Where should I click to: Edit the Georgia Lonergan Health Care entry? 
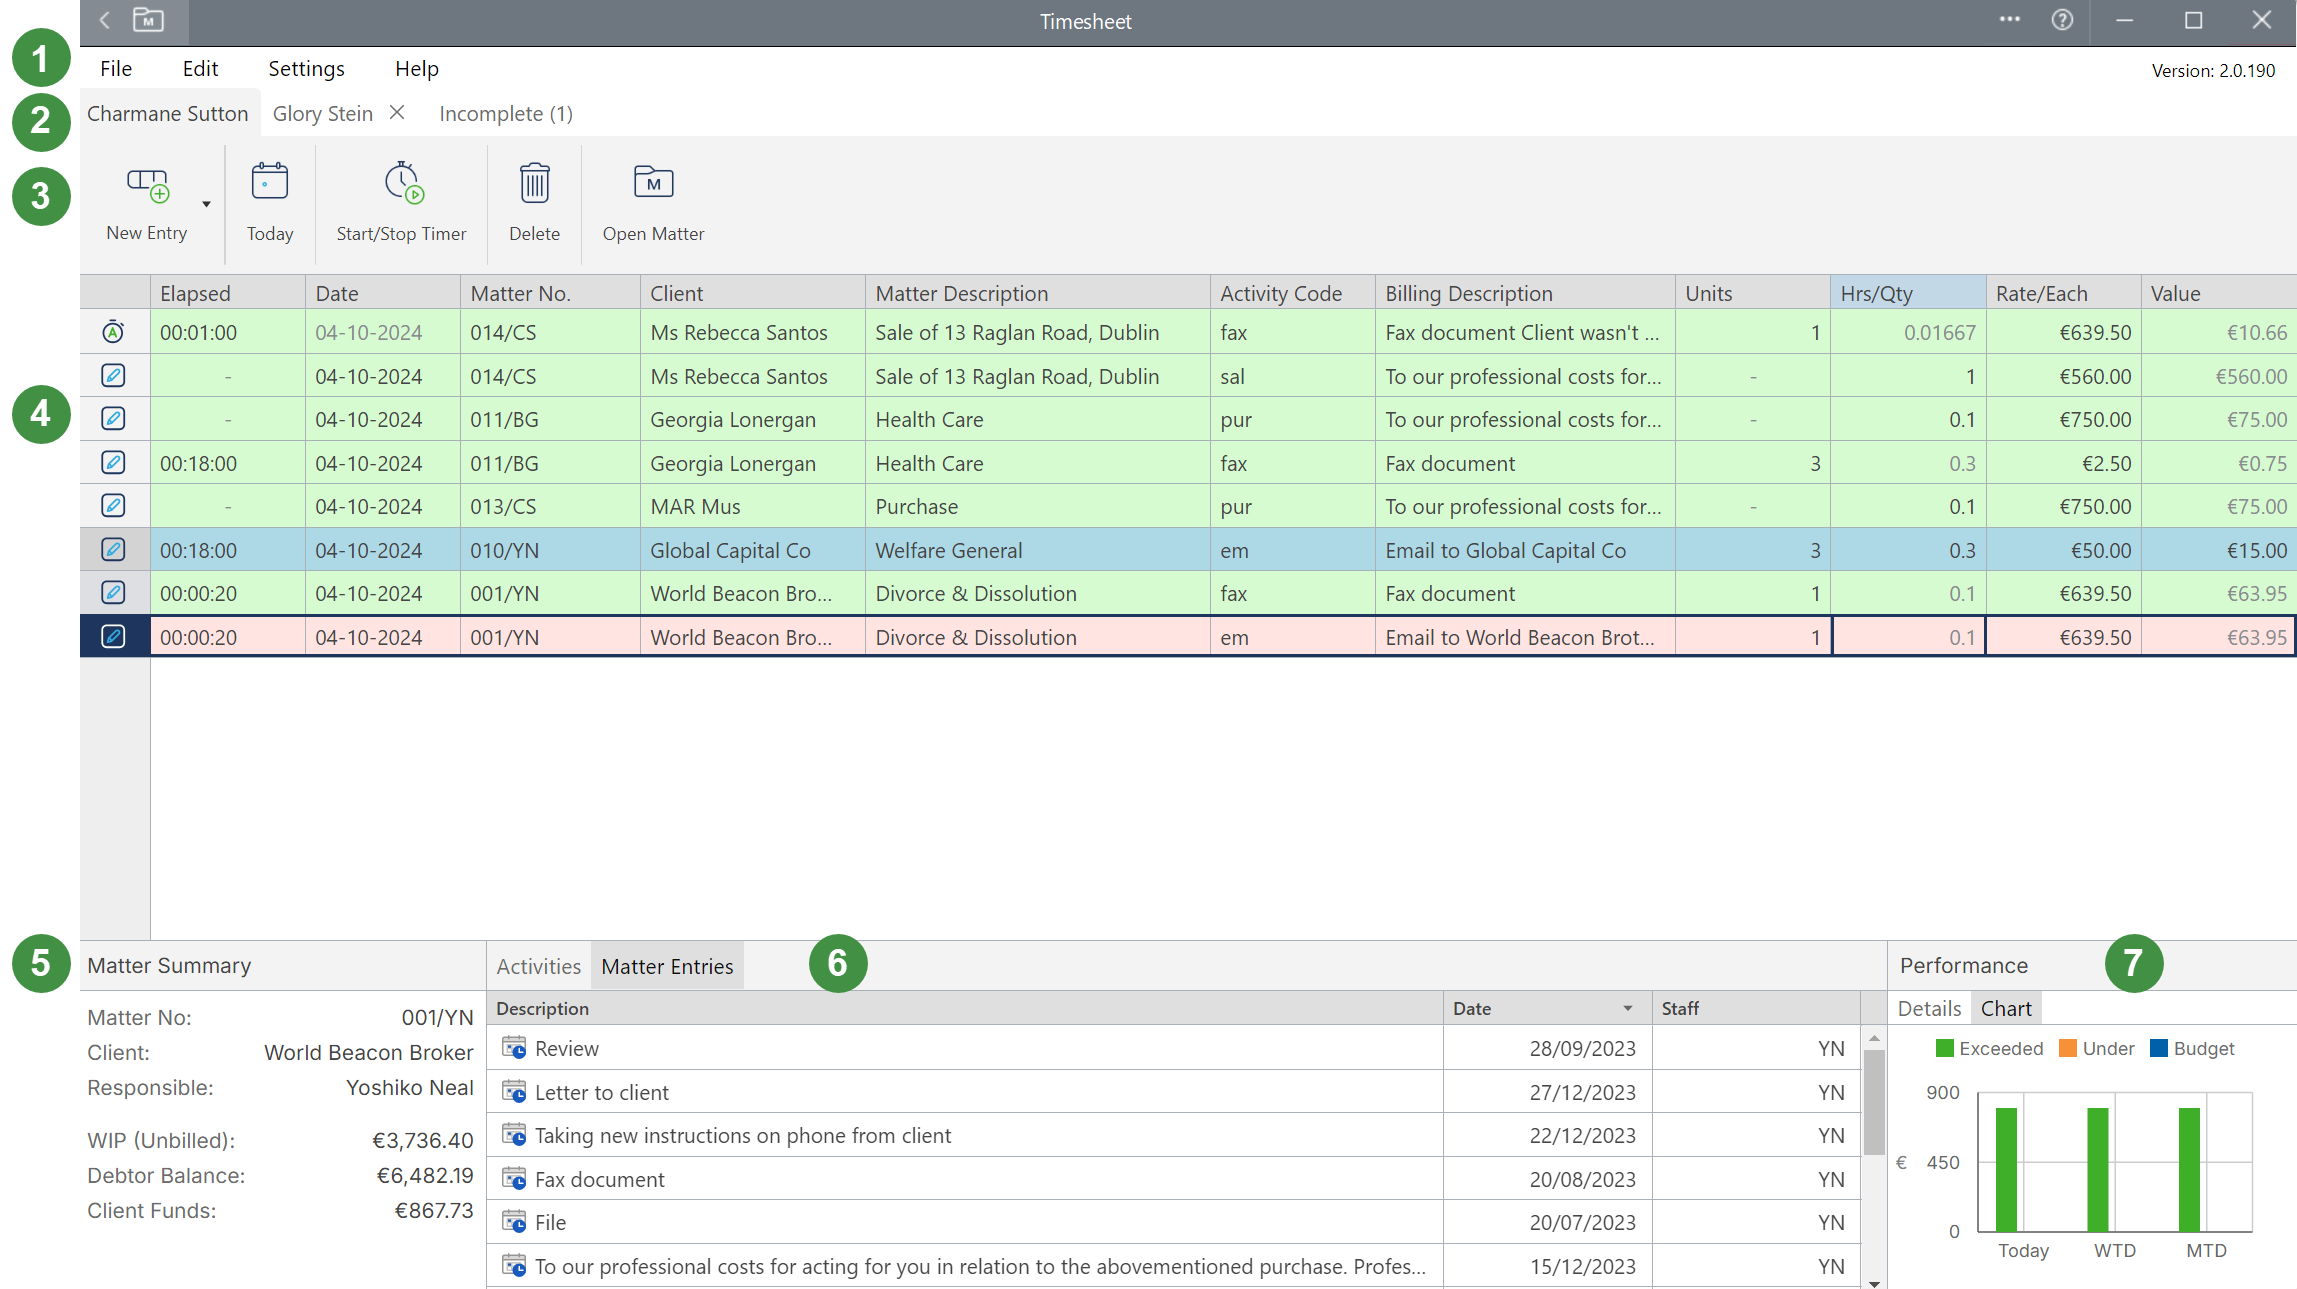click(x=113, y=419)
